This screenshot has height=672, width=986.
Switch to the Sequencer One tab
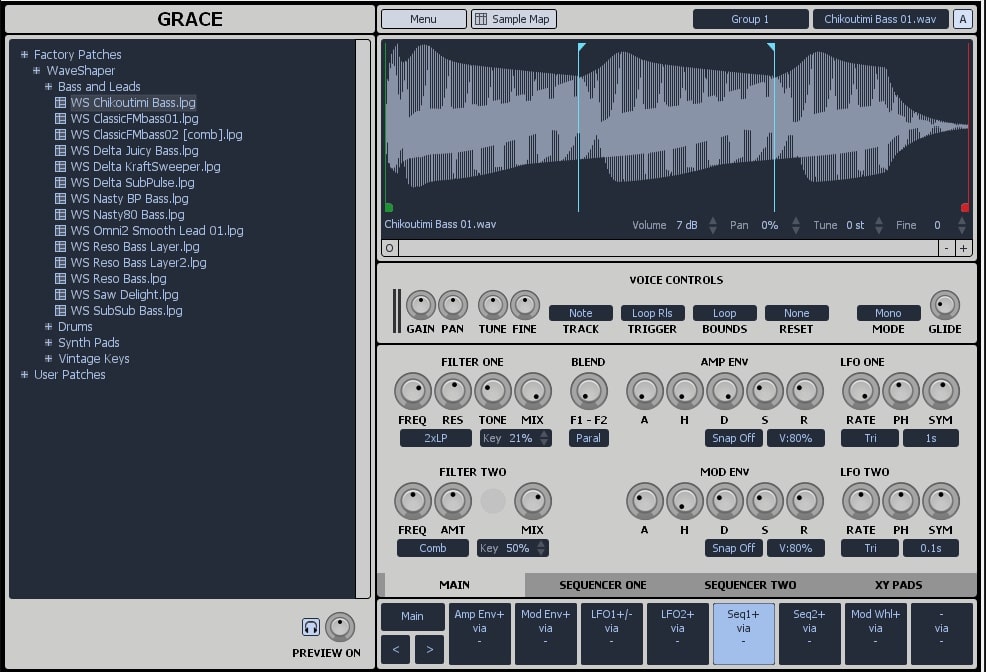click(x=601, y=584)
